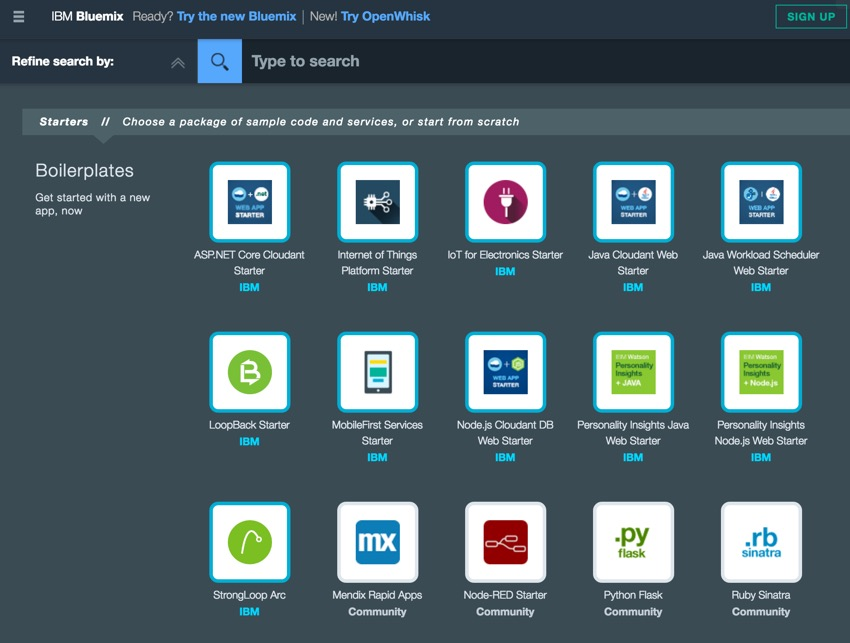Click the IoT for Electronics Starter label
This screenshot has width=850, height=643.
505,255
